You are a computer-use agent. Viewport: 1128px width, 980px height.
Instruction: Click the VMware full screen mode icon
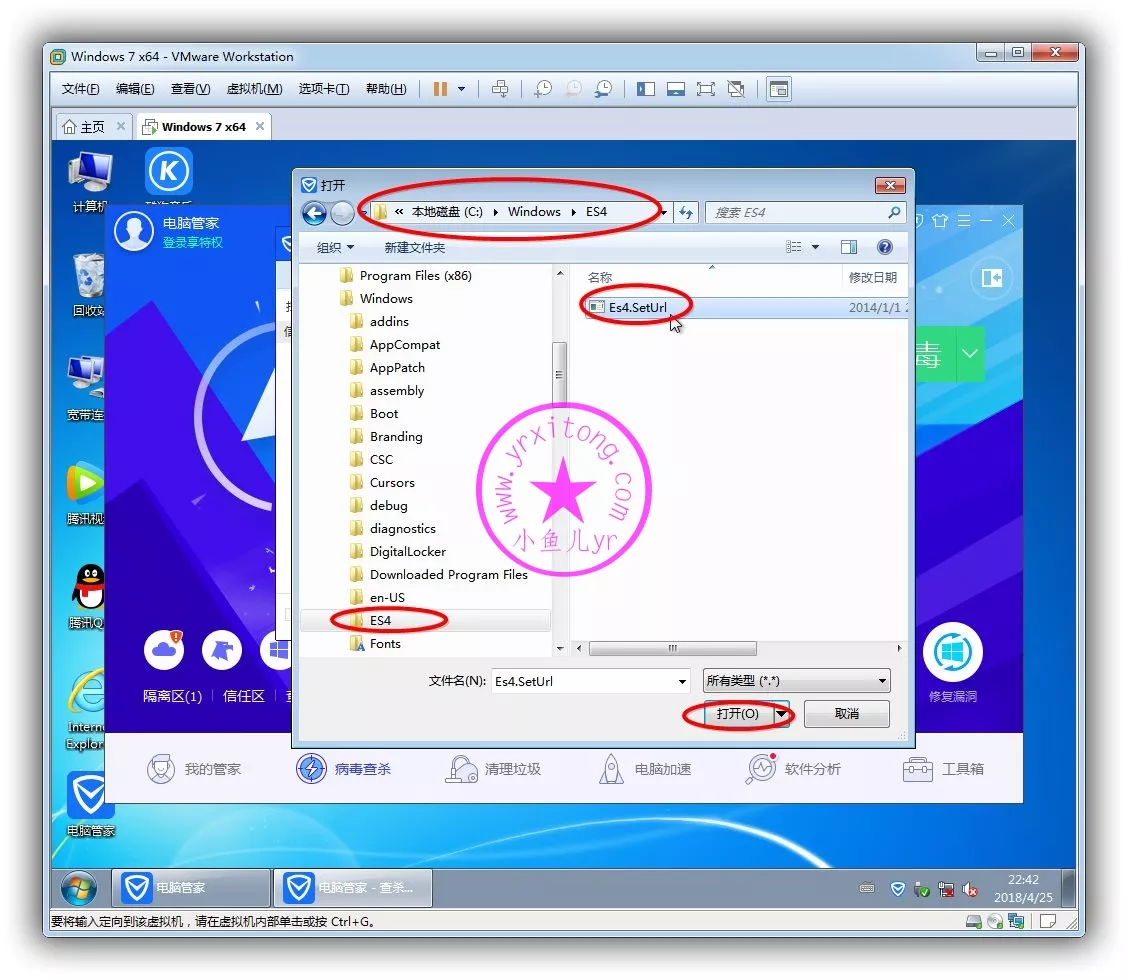(x=706, y=89)
